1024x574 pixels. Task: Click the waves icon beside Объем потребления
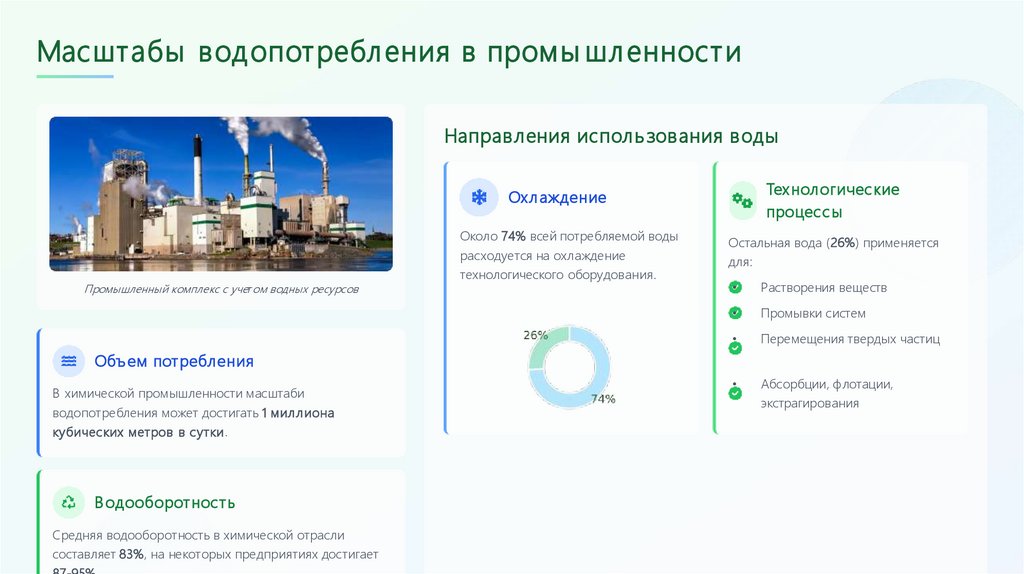click(69, 361)
